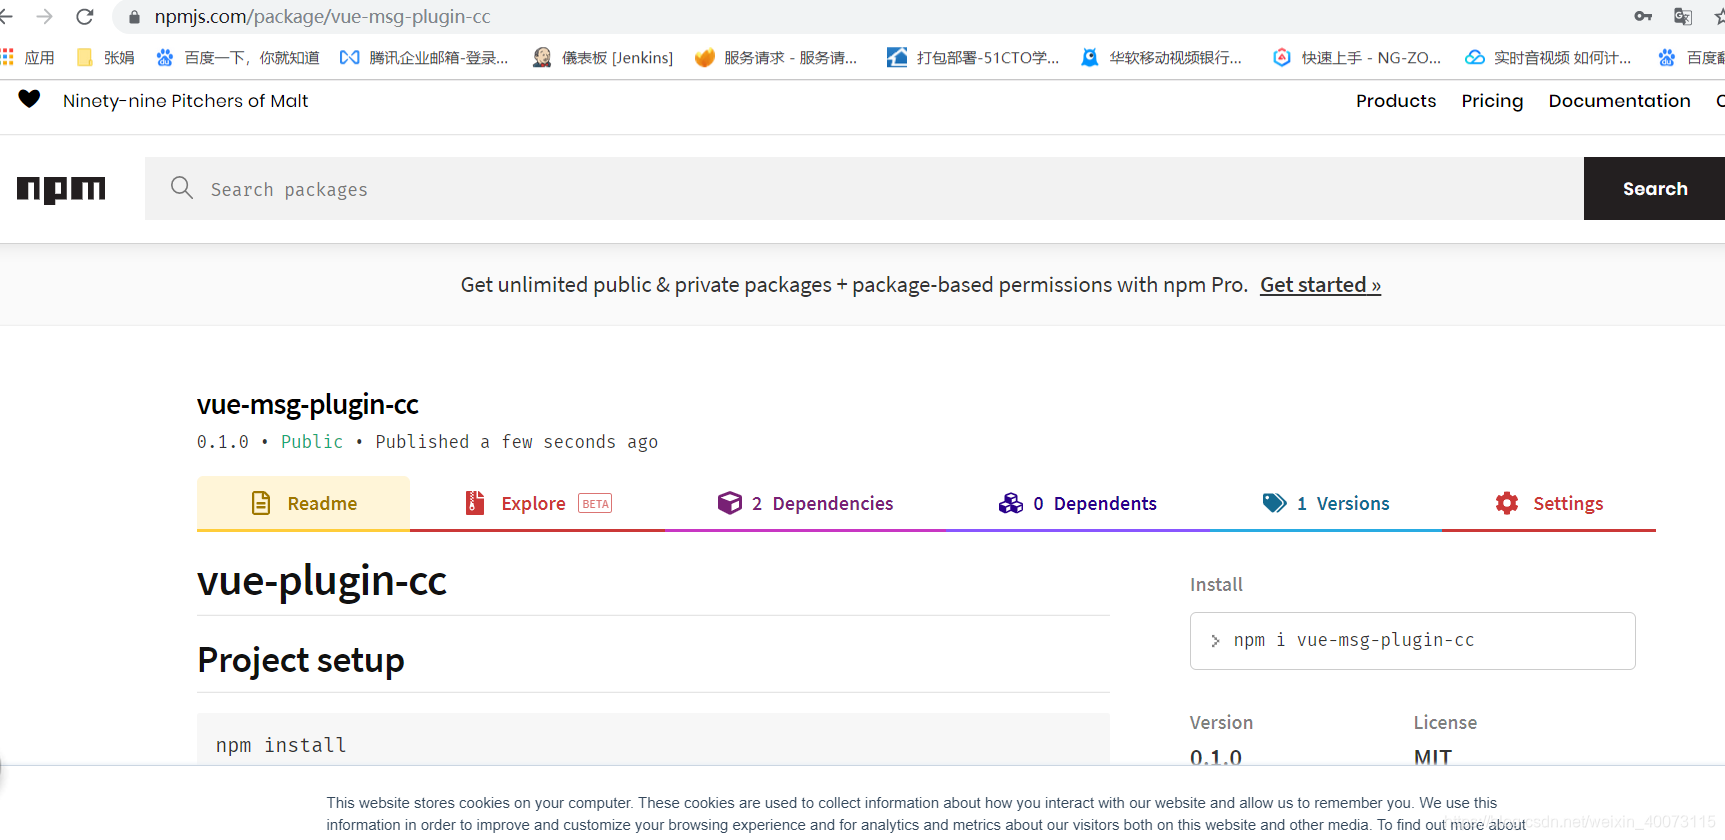Click the vue-plugin-cc readme heading
The width and height of the screenshot is (1725, 840).
pyautogui.click(x=322, y=581)
